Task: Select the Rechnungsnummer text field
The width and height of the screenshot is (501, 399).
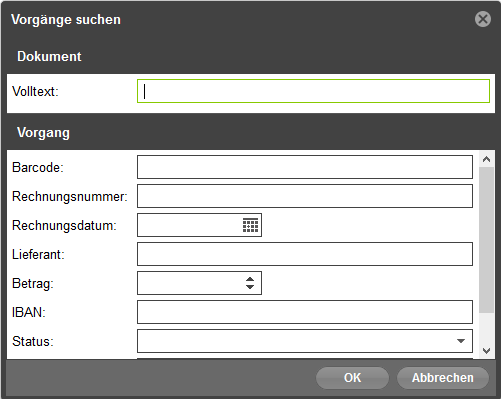Action: point(305,196)
